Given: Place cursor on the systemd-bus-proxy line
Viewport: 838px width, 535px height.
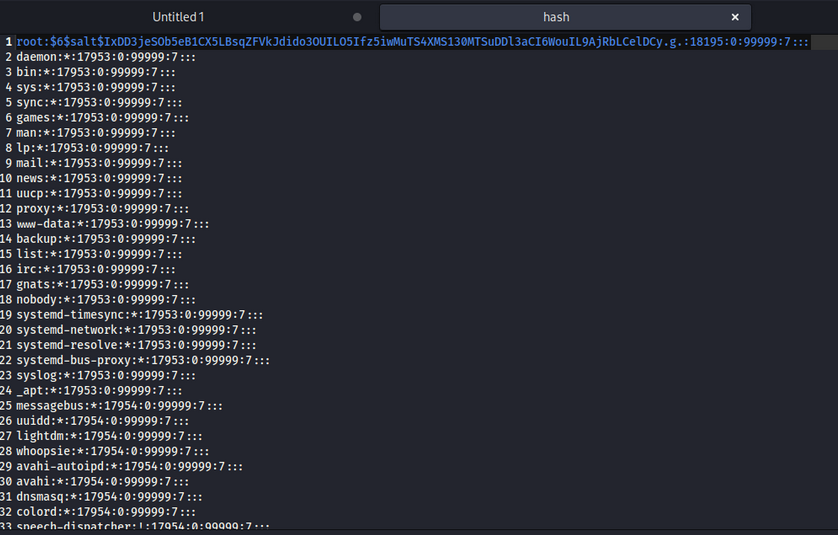Looking at the screenshot, I should click(x=142, y=360).
